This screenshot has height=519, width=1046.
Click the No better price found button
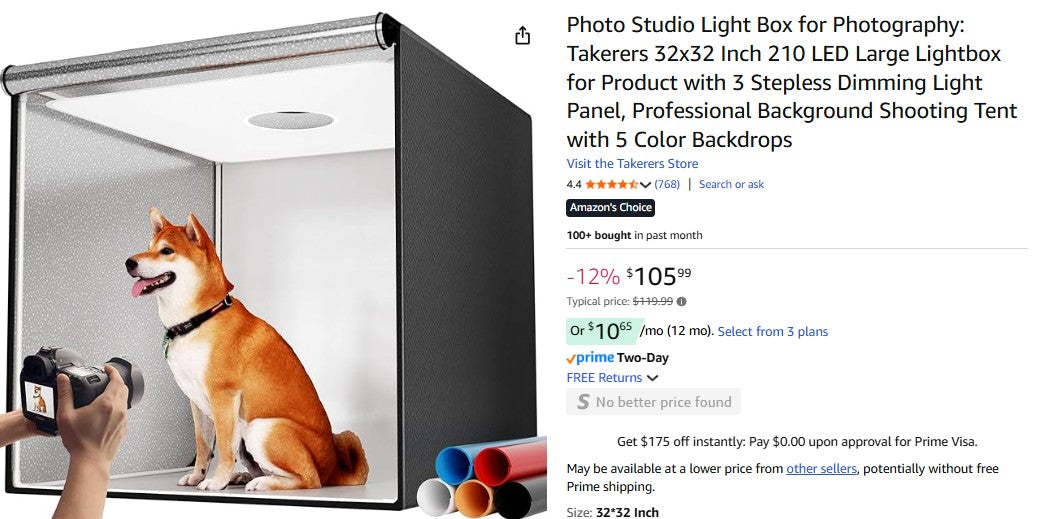coord(654,402)
